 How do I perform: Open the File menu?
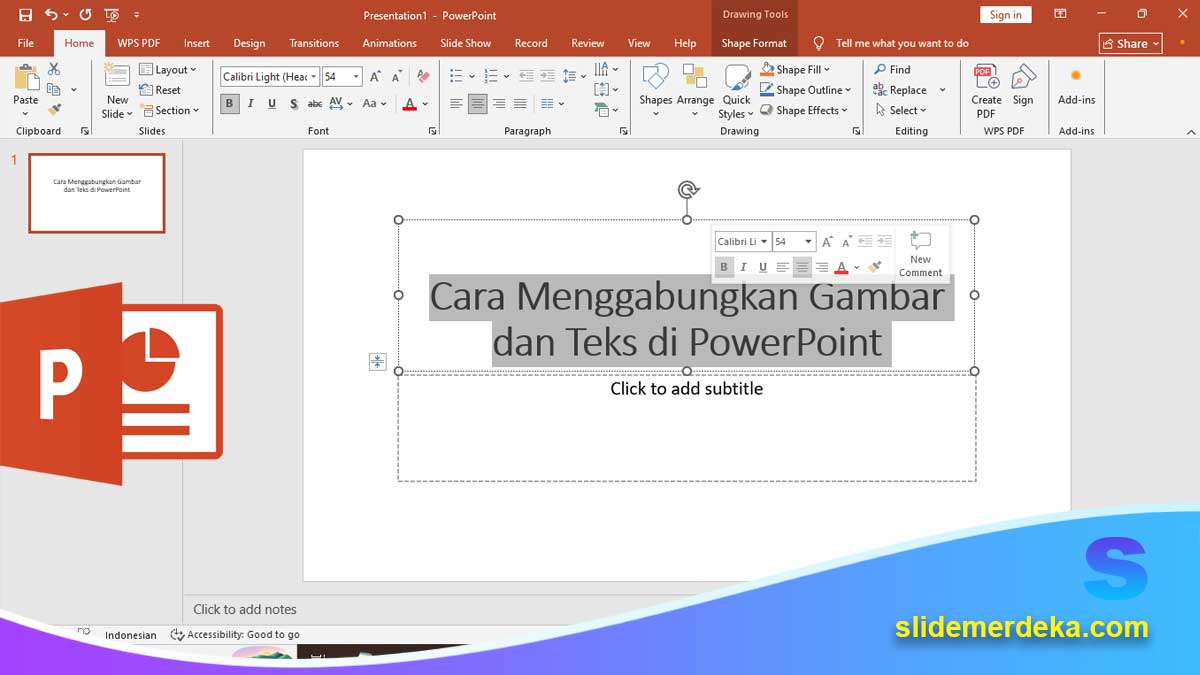(26, 43)
